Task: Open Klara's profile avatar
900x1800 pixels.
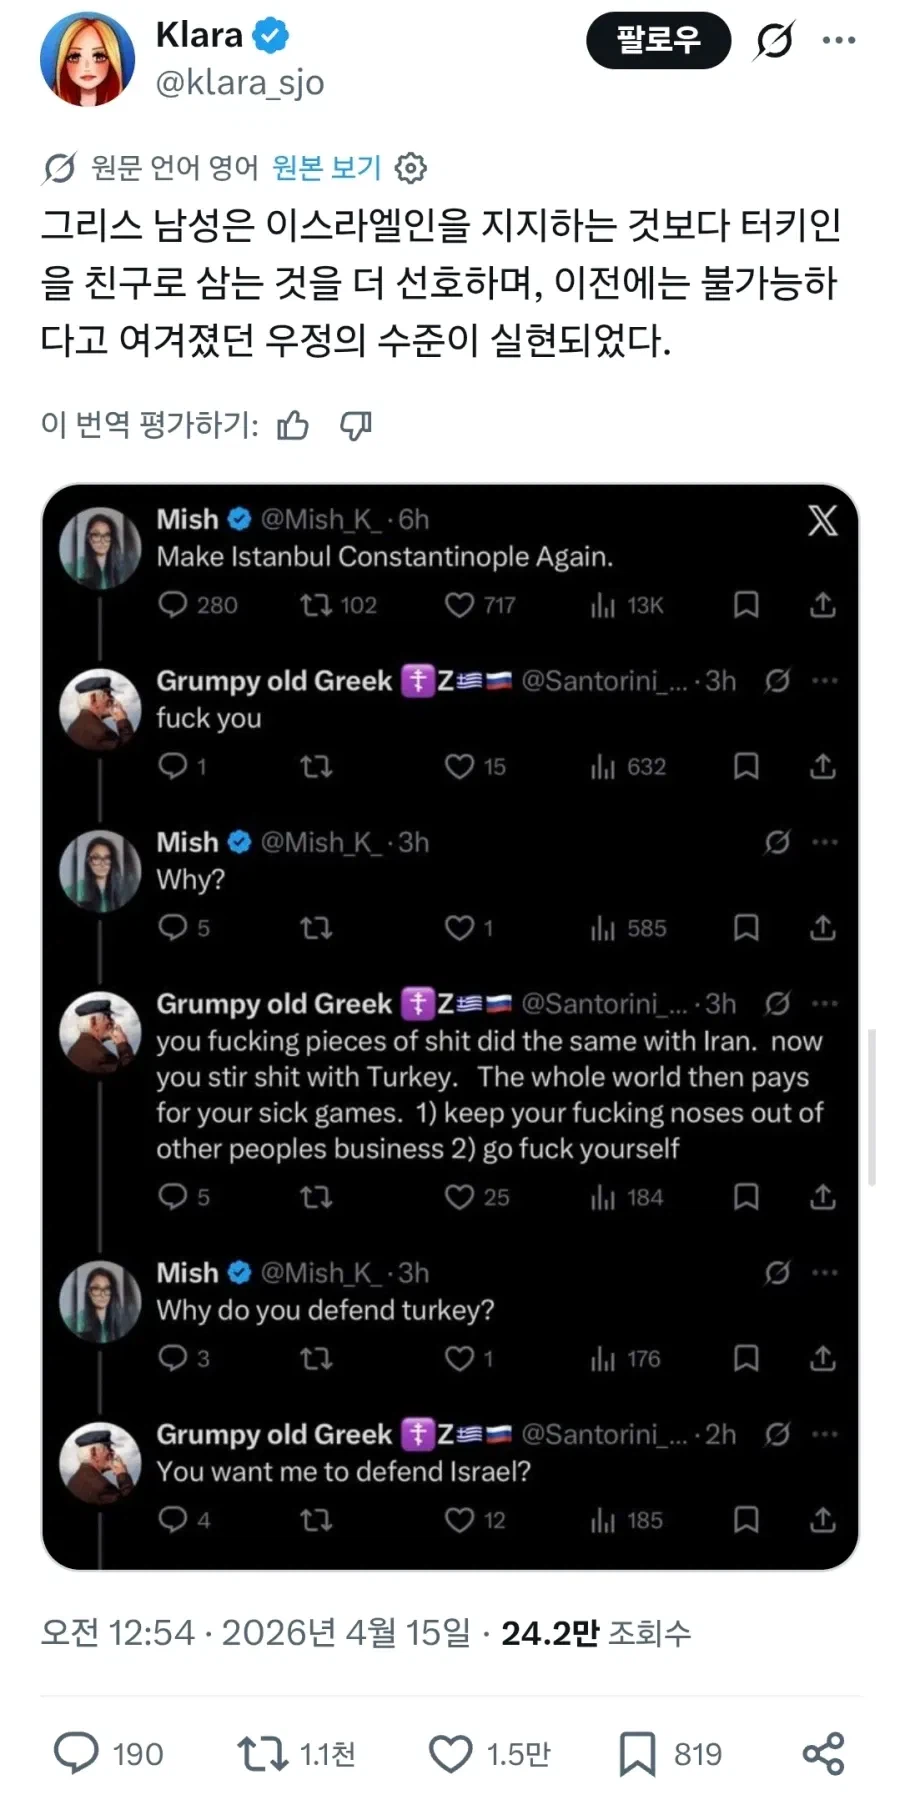Action: pyautogui.click(x=87, y=58)
